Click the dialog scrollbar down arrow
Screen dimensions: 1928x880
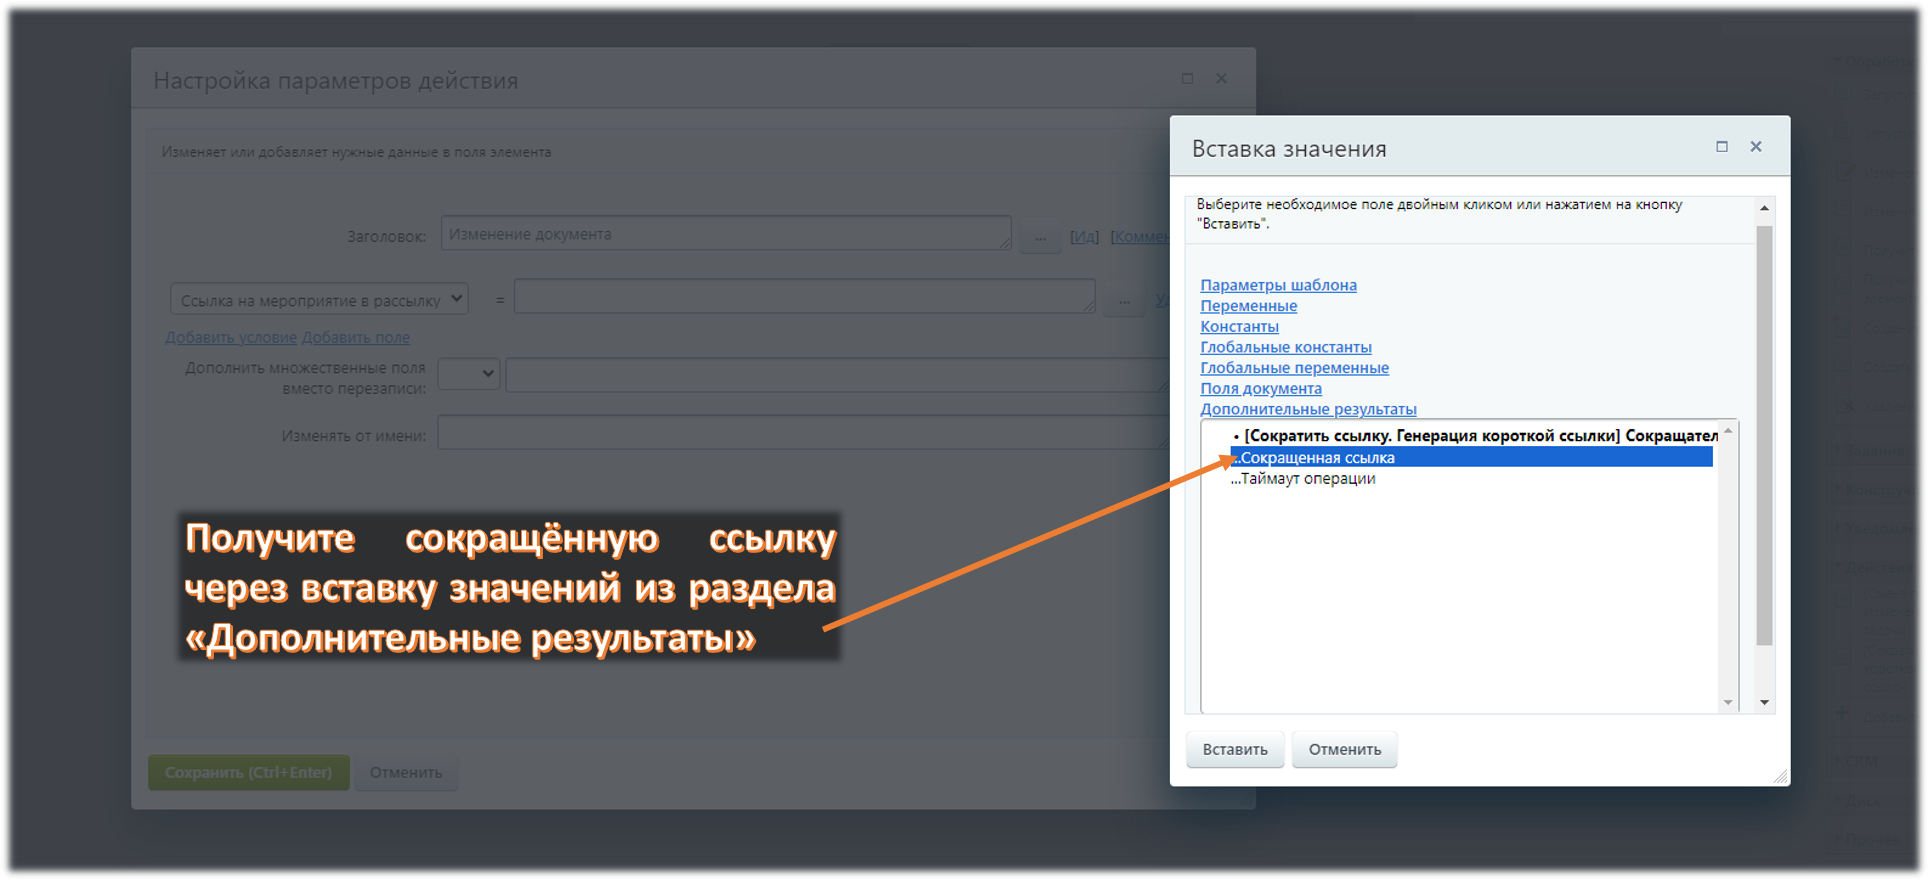pos(1764,702)
